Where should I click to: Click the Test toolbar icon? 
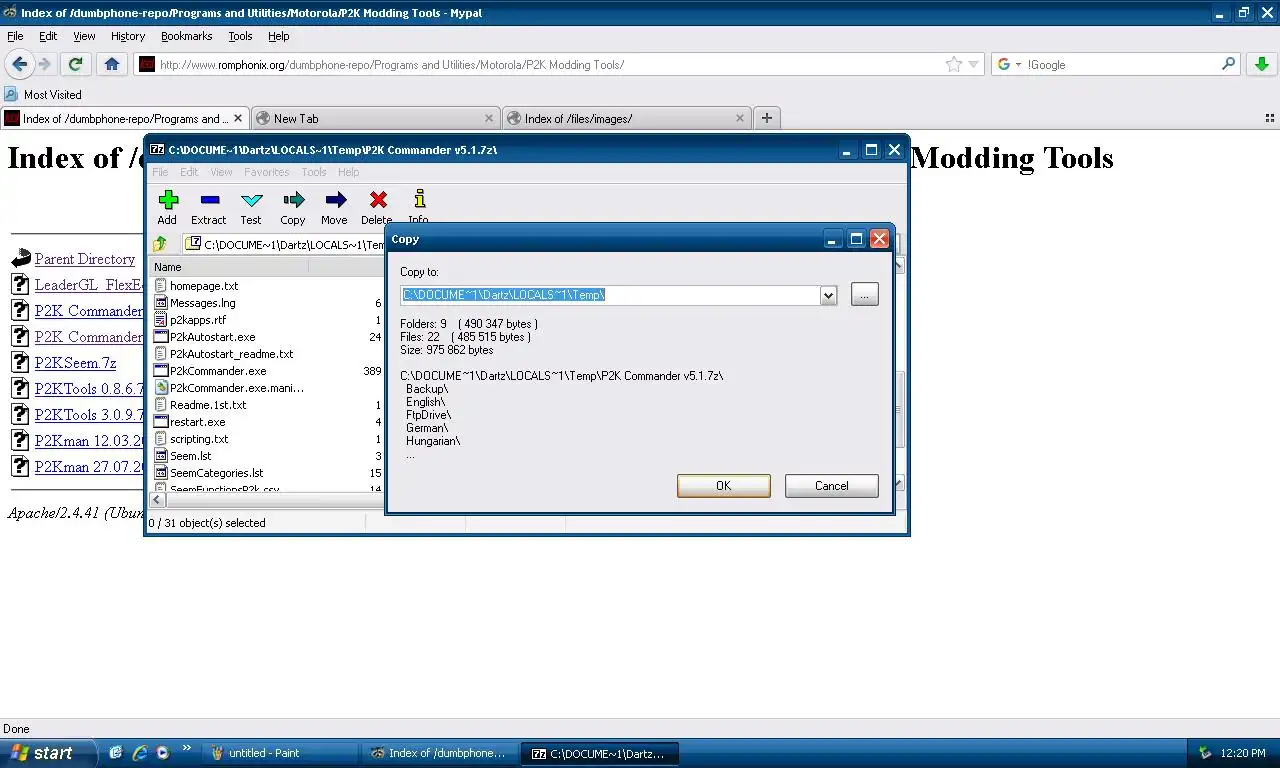252,200
